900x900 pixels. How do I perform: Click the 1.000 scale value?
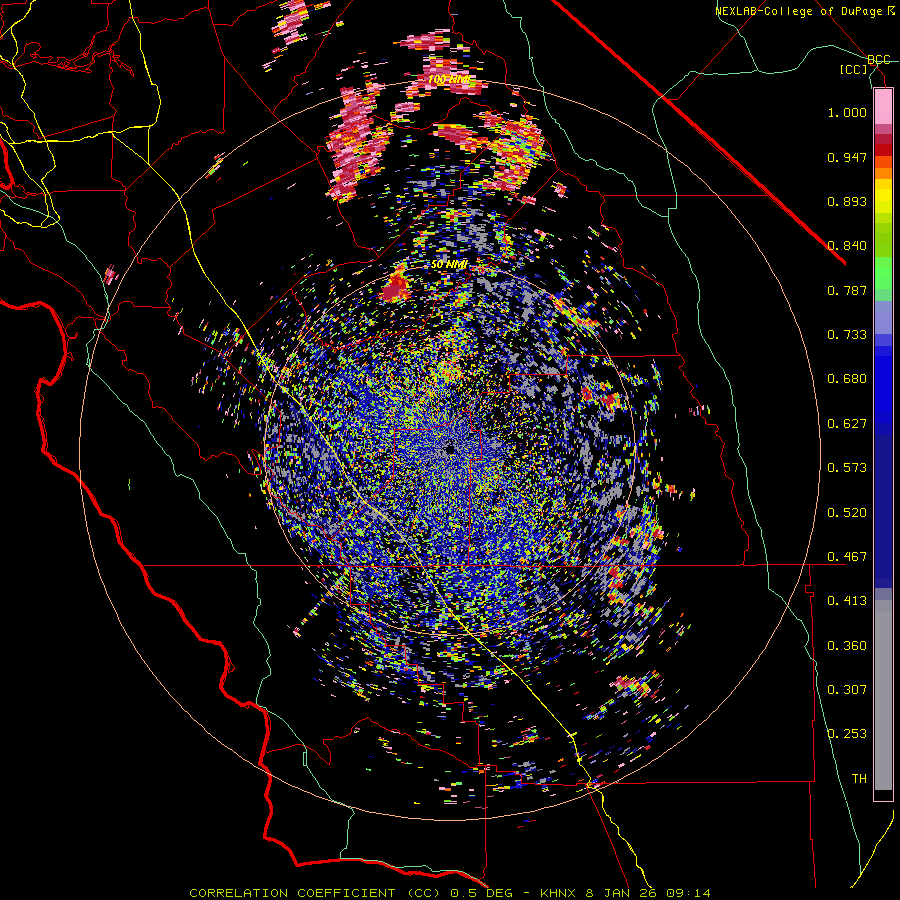pyautogui.click(x=847, y=112)
